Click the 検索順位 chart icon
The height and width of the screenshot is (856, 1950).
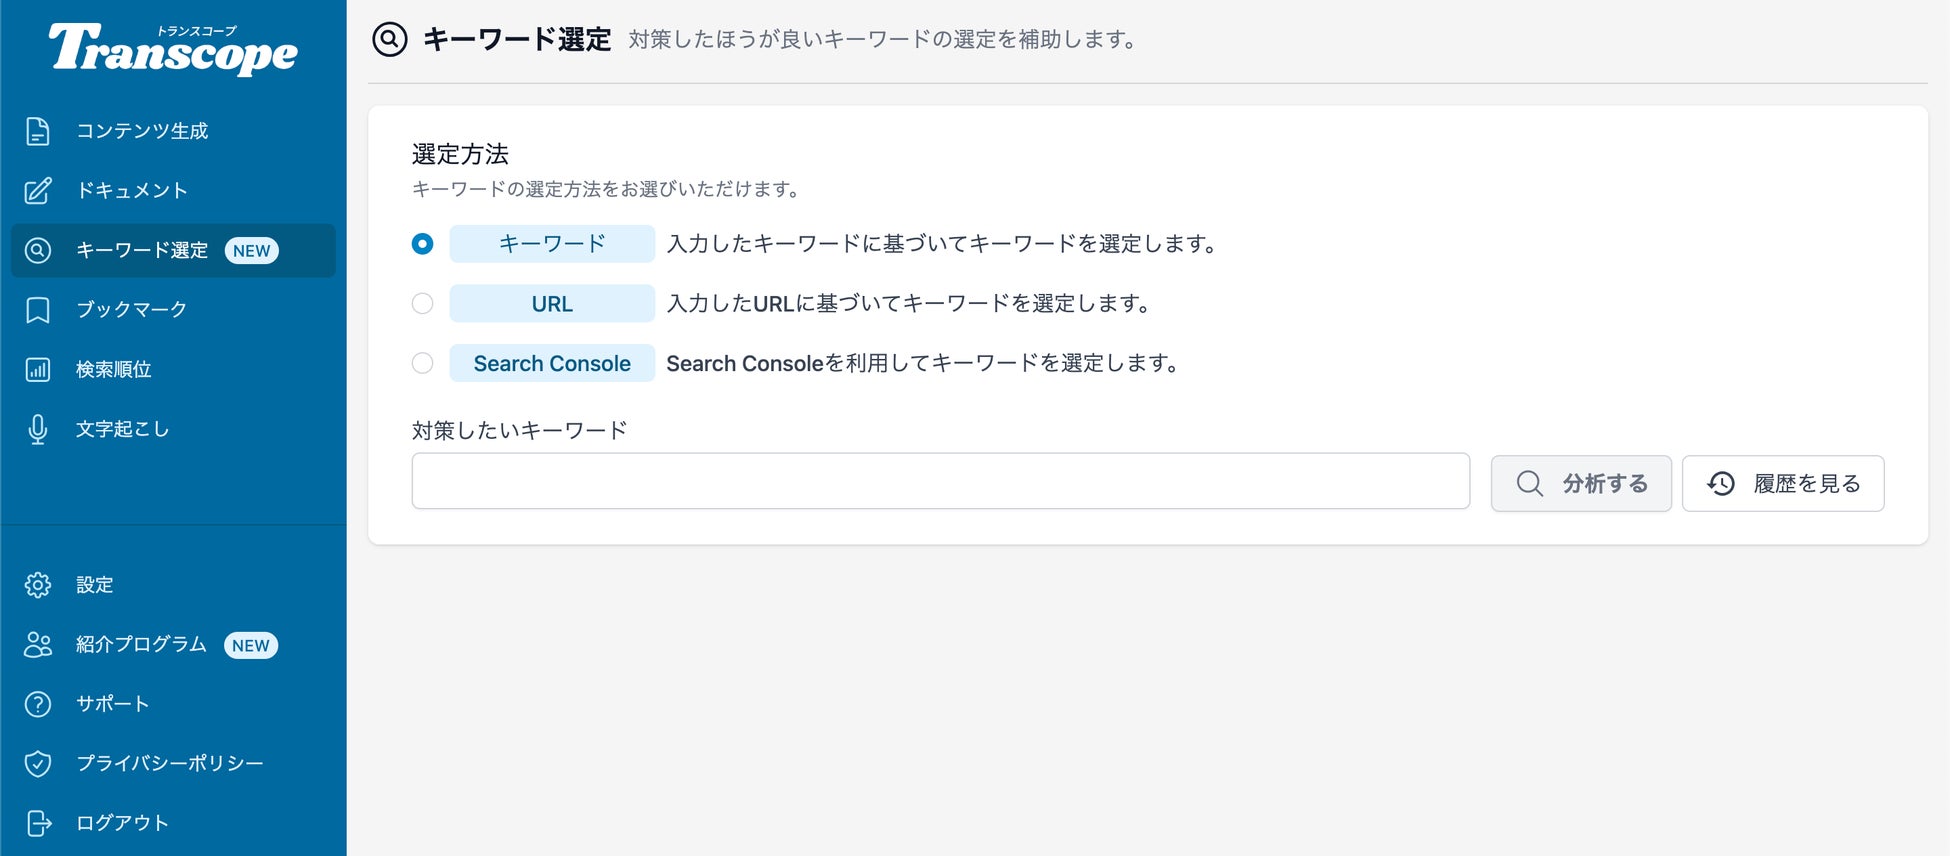click(38, 370)
